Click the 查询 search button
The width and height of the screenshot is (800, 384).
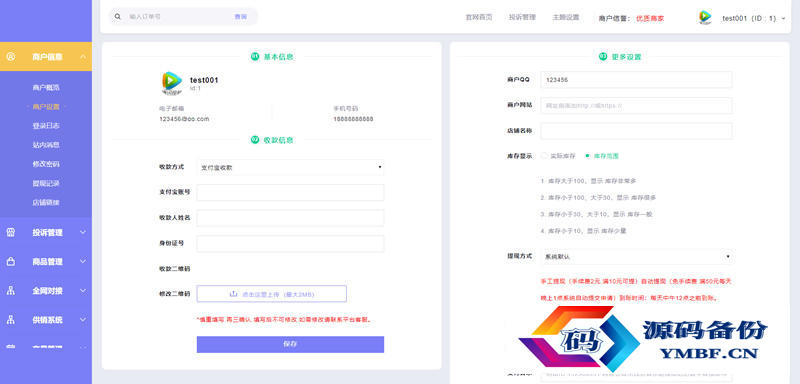(240, 17)
